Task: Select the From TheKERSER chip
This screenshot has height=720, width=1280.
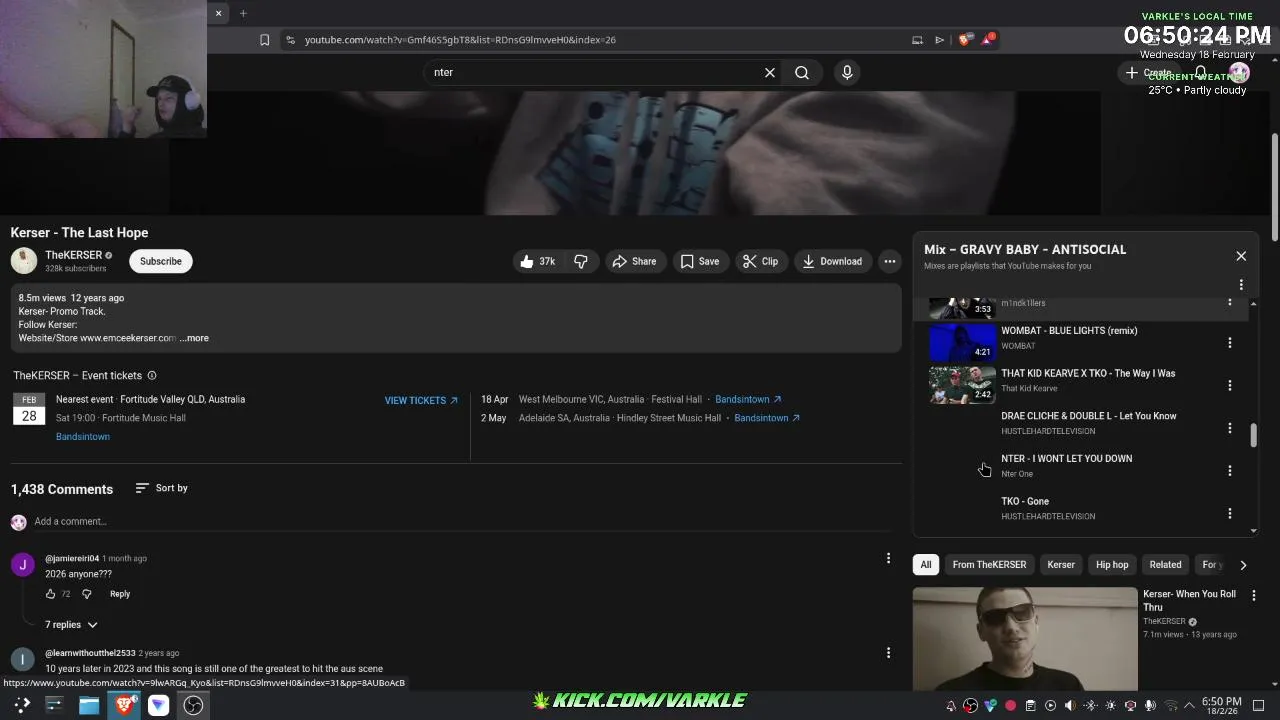Action: coord(989,565)
